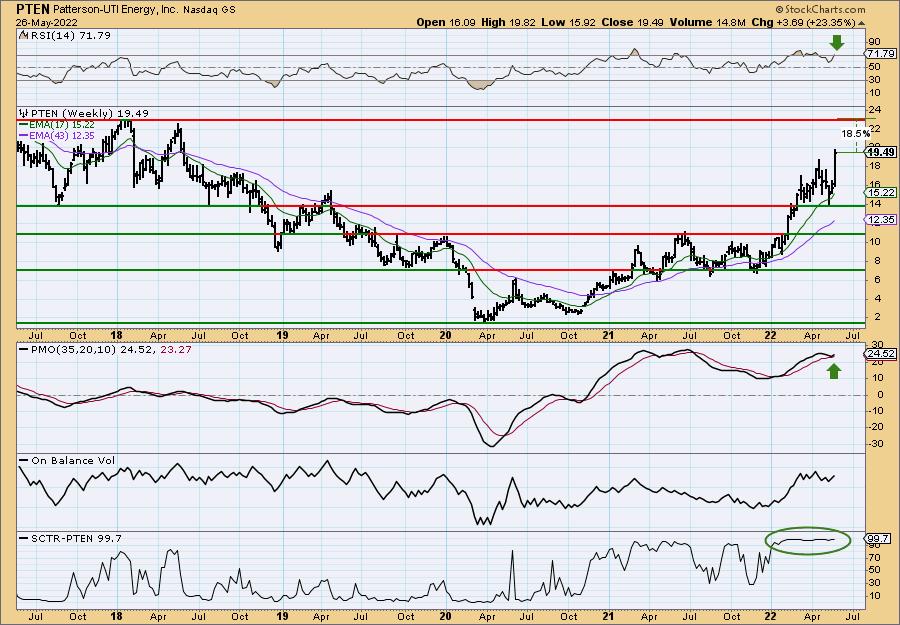
Task: Click the '18' year label below the SCTR panel
Action: (x=116, y=616)
